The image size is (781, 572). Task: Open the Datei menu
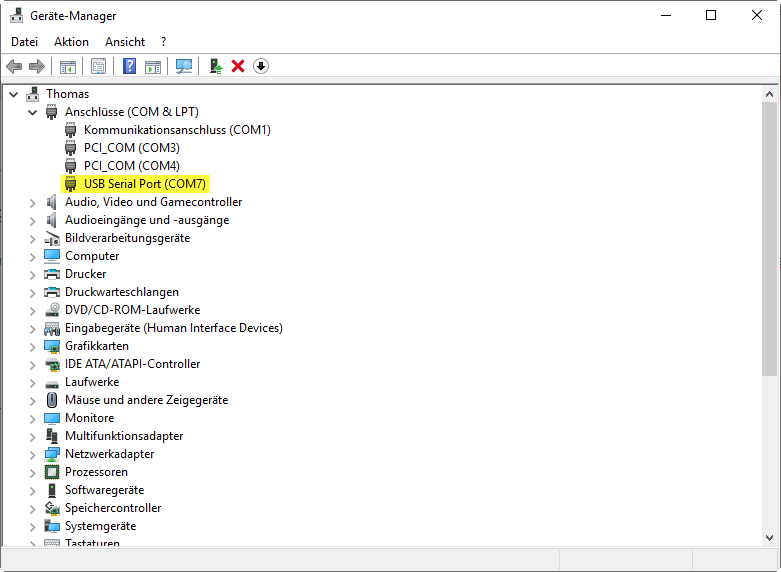24,42
